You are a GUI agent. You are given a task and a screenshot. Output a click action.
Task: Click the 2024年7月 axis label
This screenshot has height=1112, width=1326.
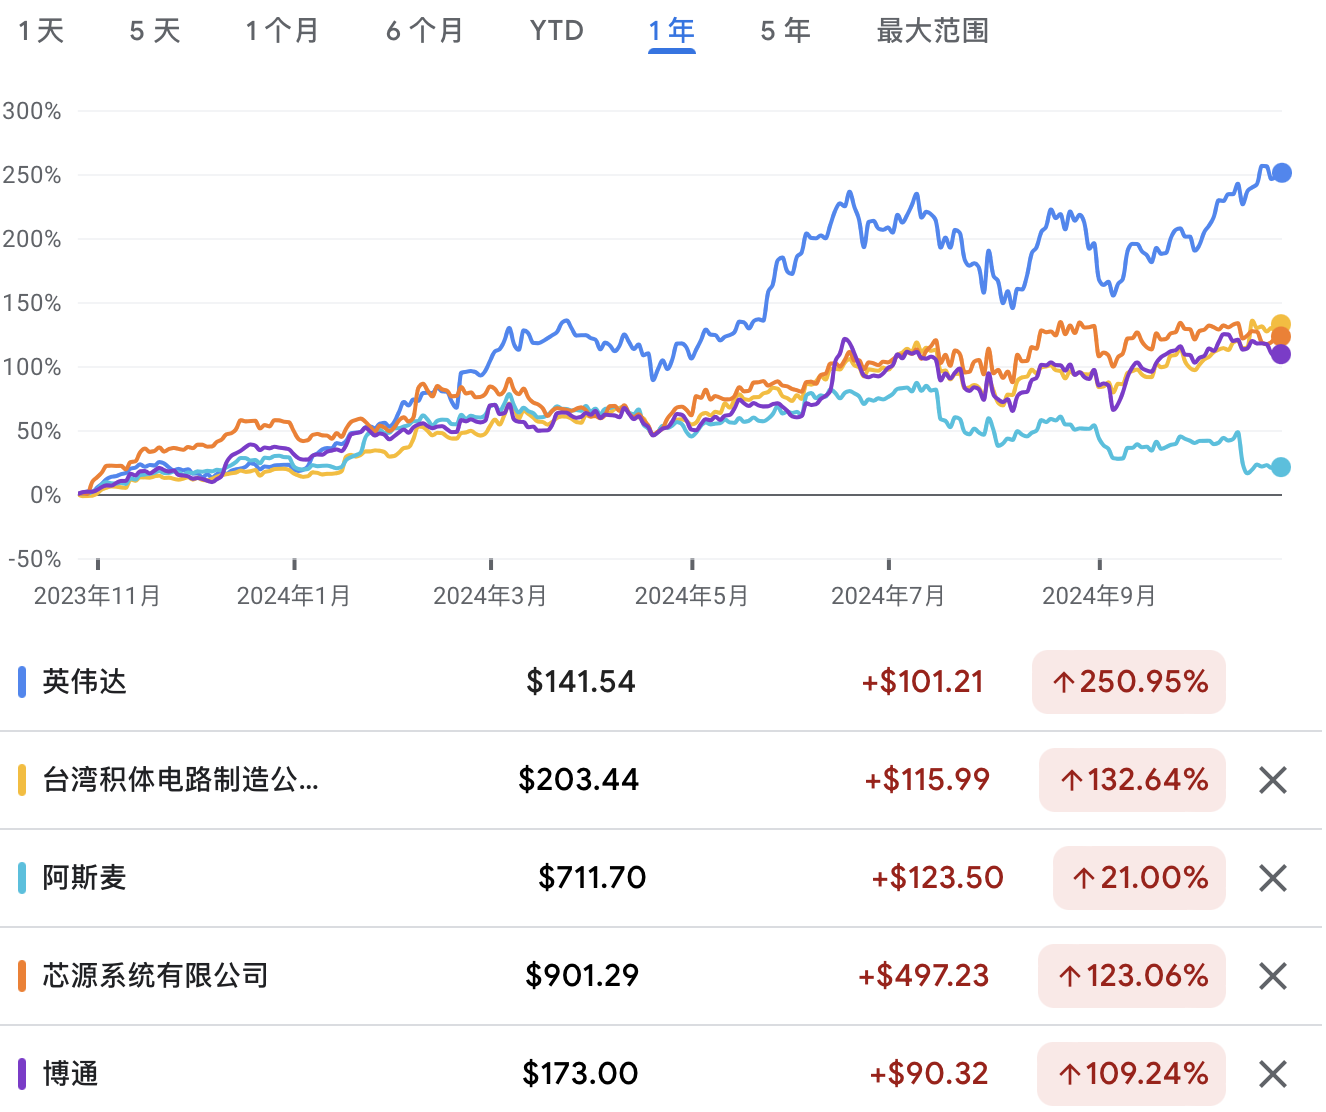(888, 596)
